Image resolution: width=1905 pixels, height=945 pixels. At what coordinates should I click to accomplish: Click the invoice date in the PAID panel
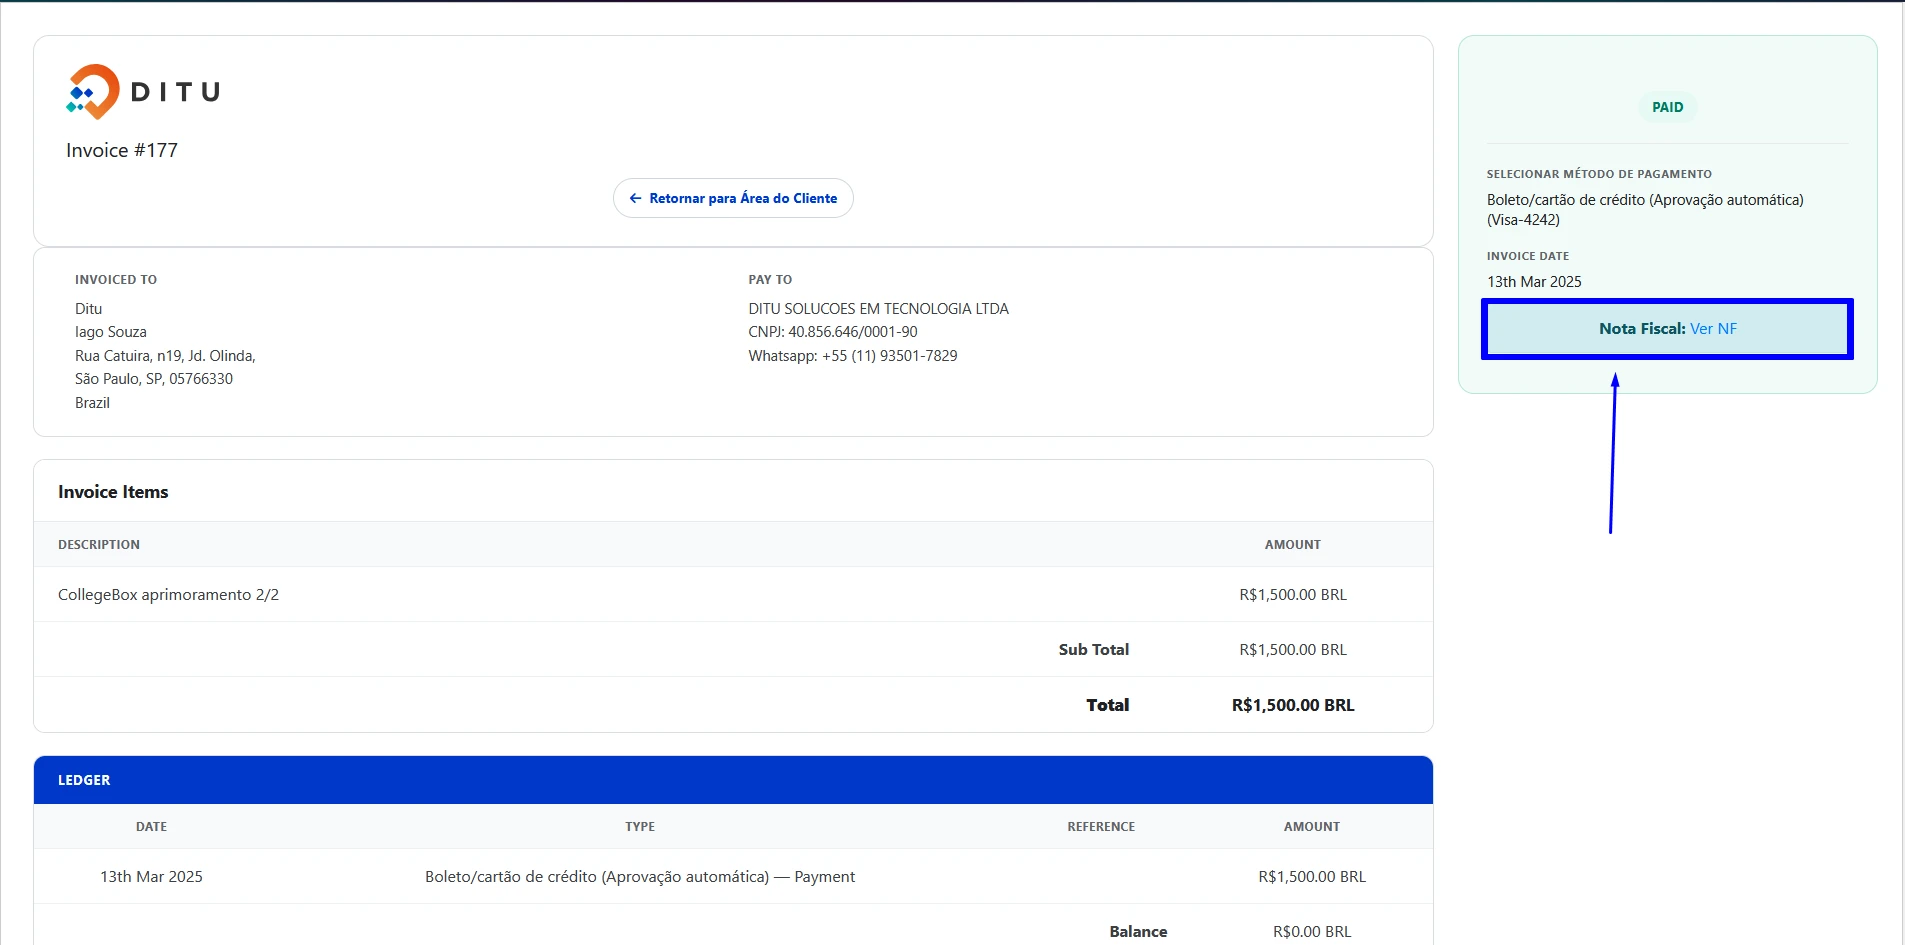click(1534, 282)
